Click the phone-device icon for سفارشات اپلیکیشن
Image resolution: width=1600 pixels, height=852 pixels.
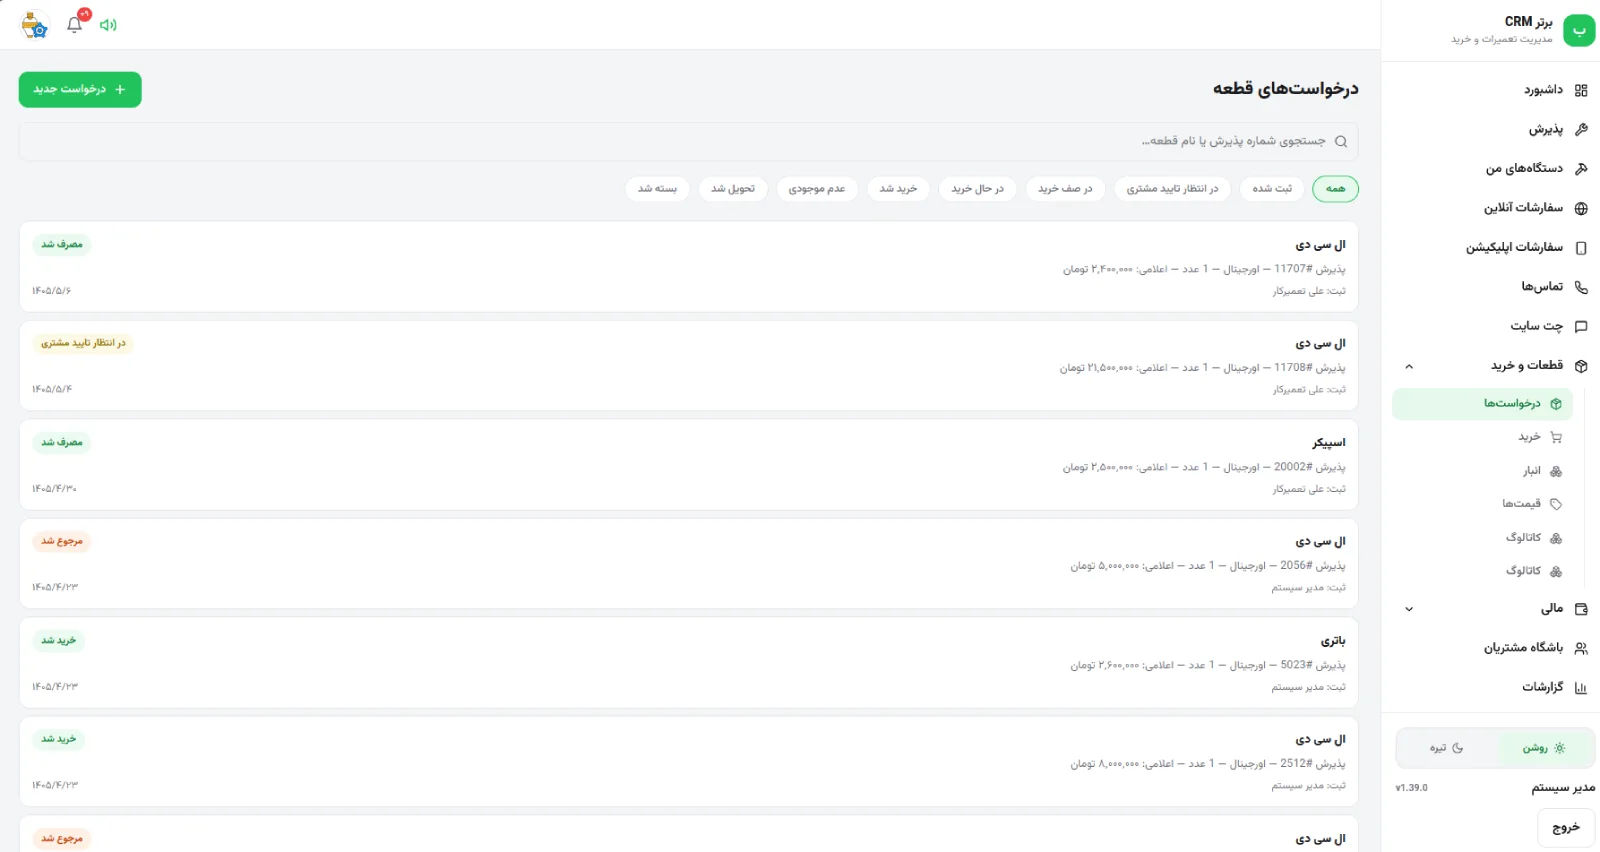tap(1581, 248)
